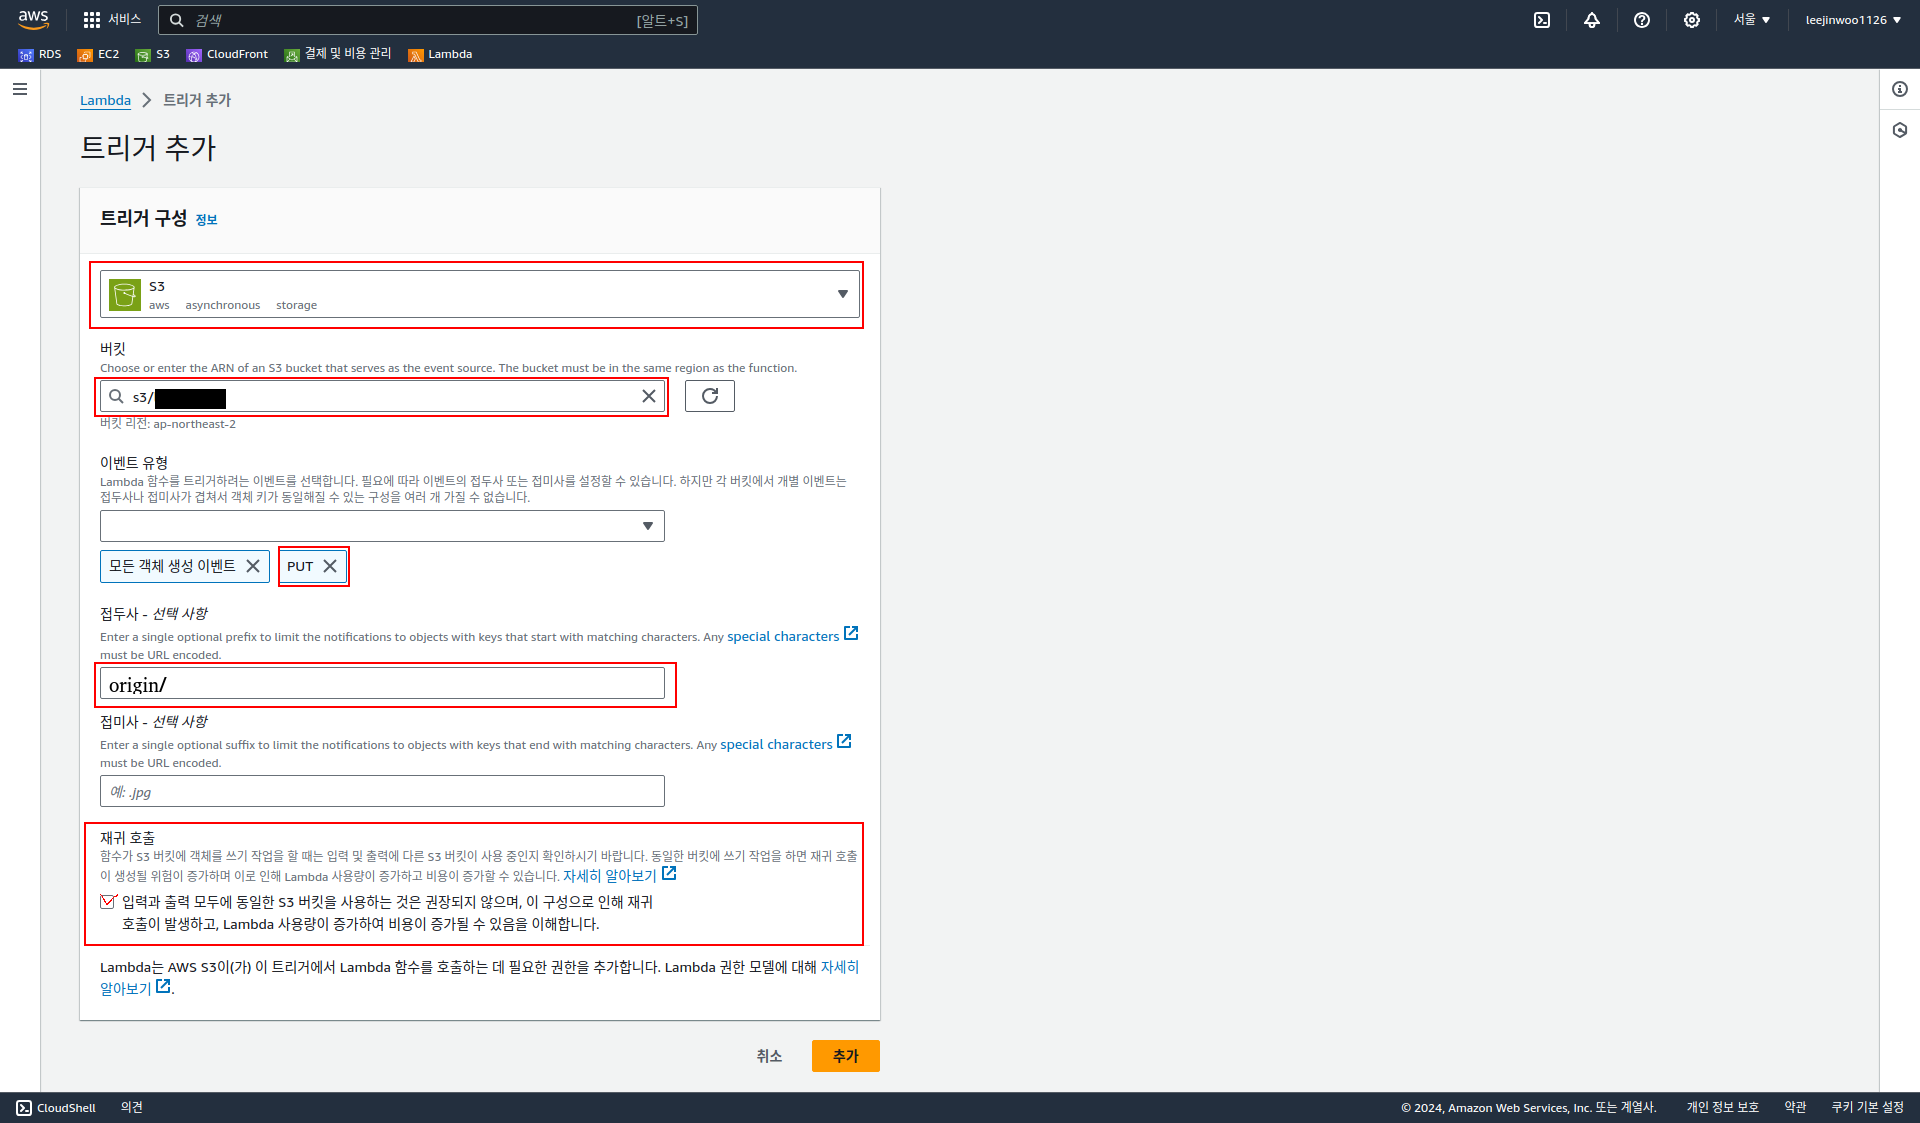Click the 접미사 suffix input field
This screenshot has height=1123, width=1920.
[x=382, y=791]
